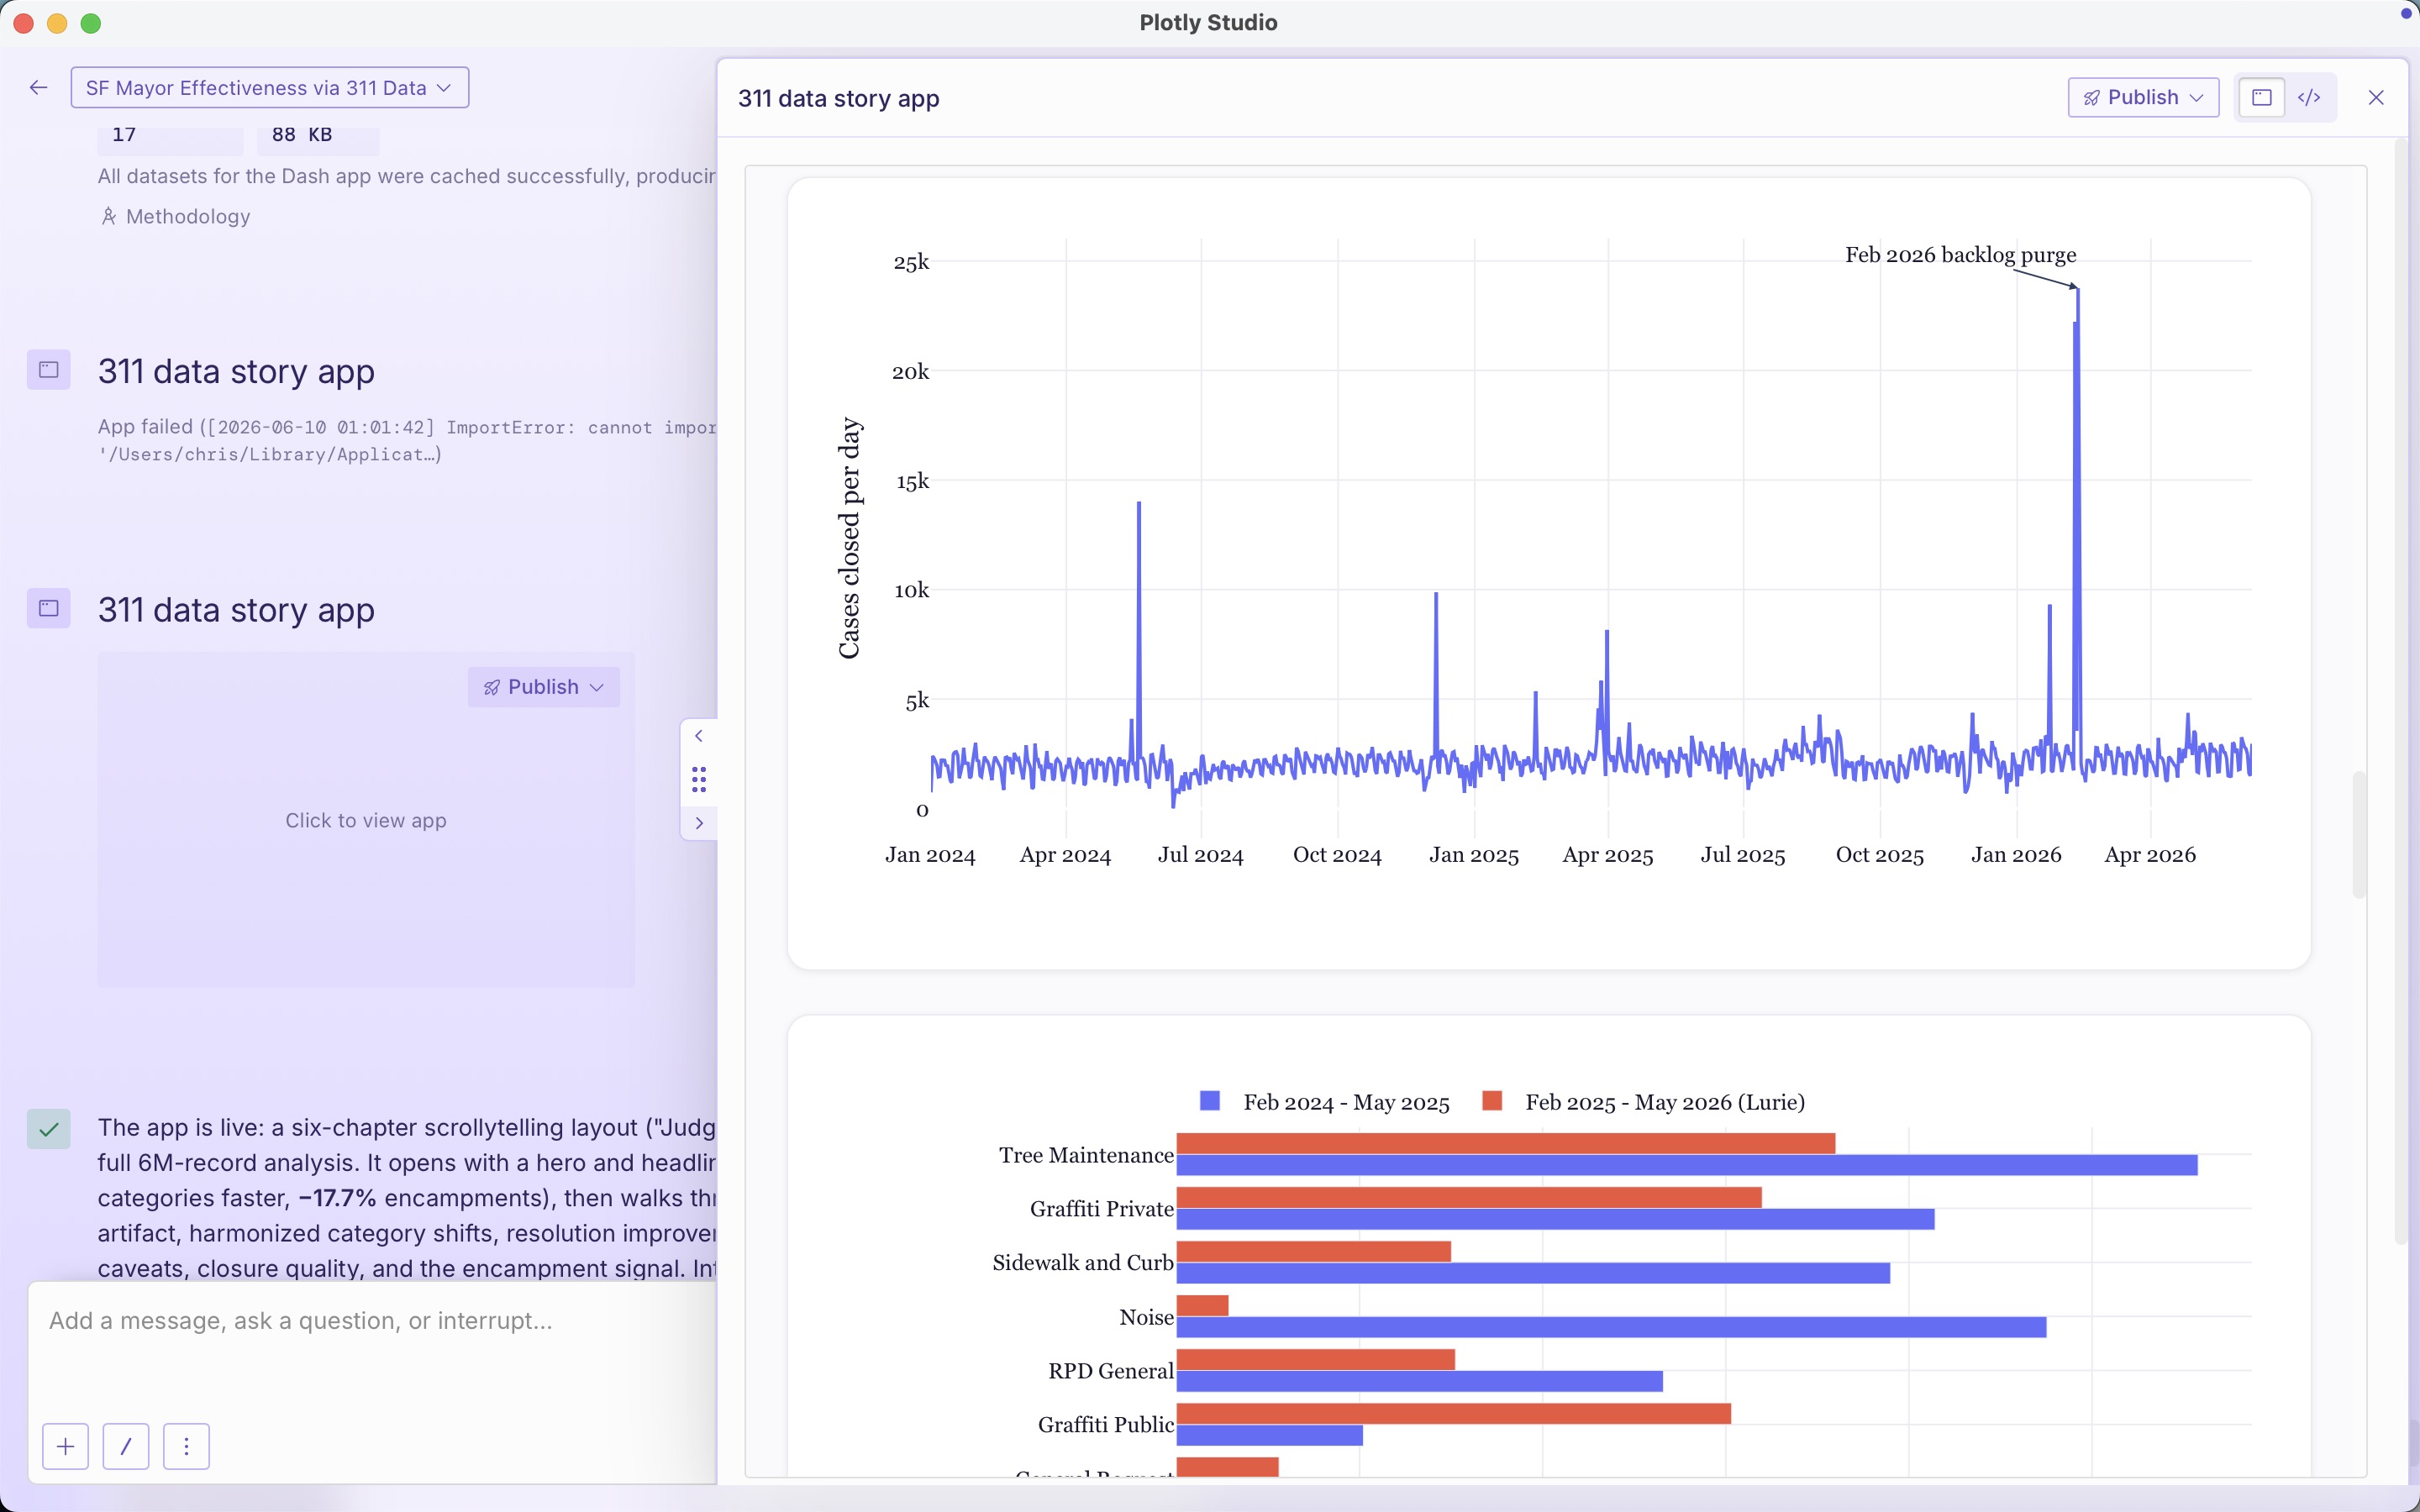Image resolution: width=2420 pixels, height=1512 pixels.
Task: Open Publish dropdown in the app preview card
Action: tap(543, 687)
